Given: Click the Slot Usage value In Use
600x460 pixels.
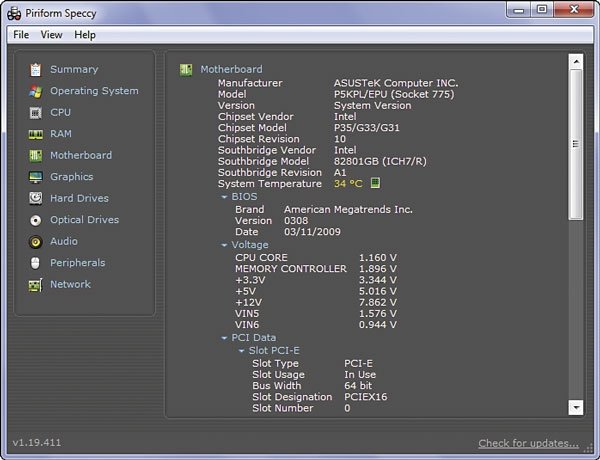Looking at the screenshot, I should (360, 375).
